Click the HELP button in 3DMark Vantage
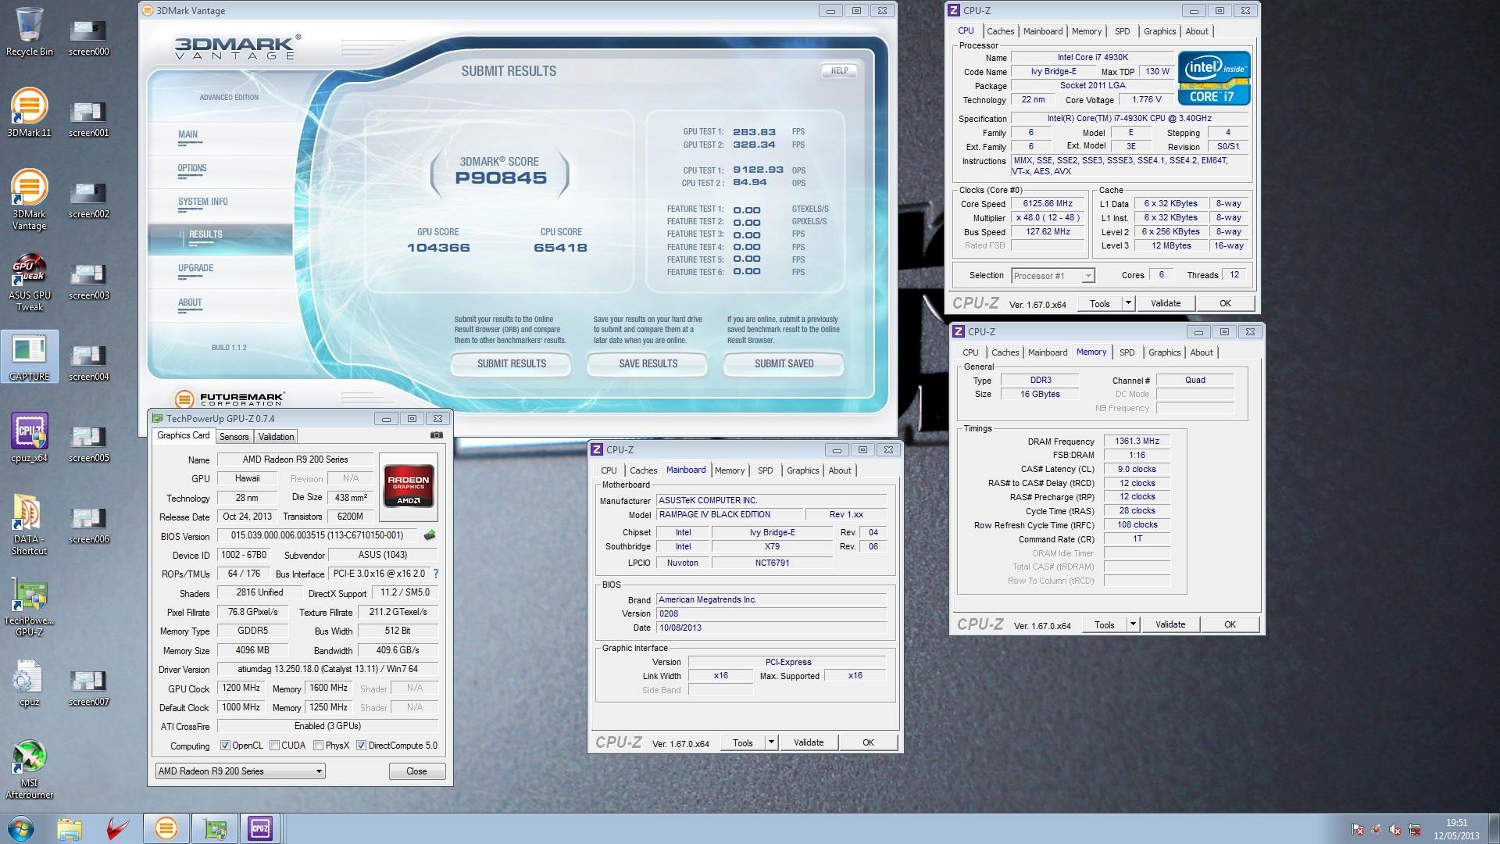The image size is (1500, 844). [839, 71]
